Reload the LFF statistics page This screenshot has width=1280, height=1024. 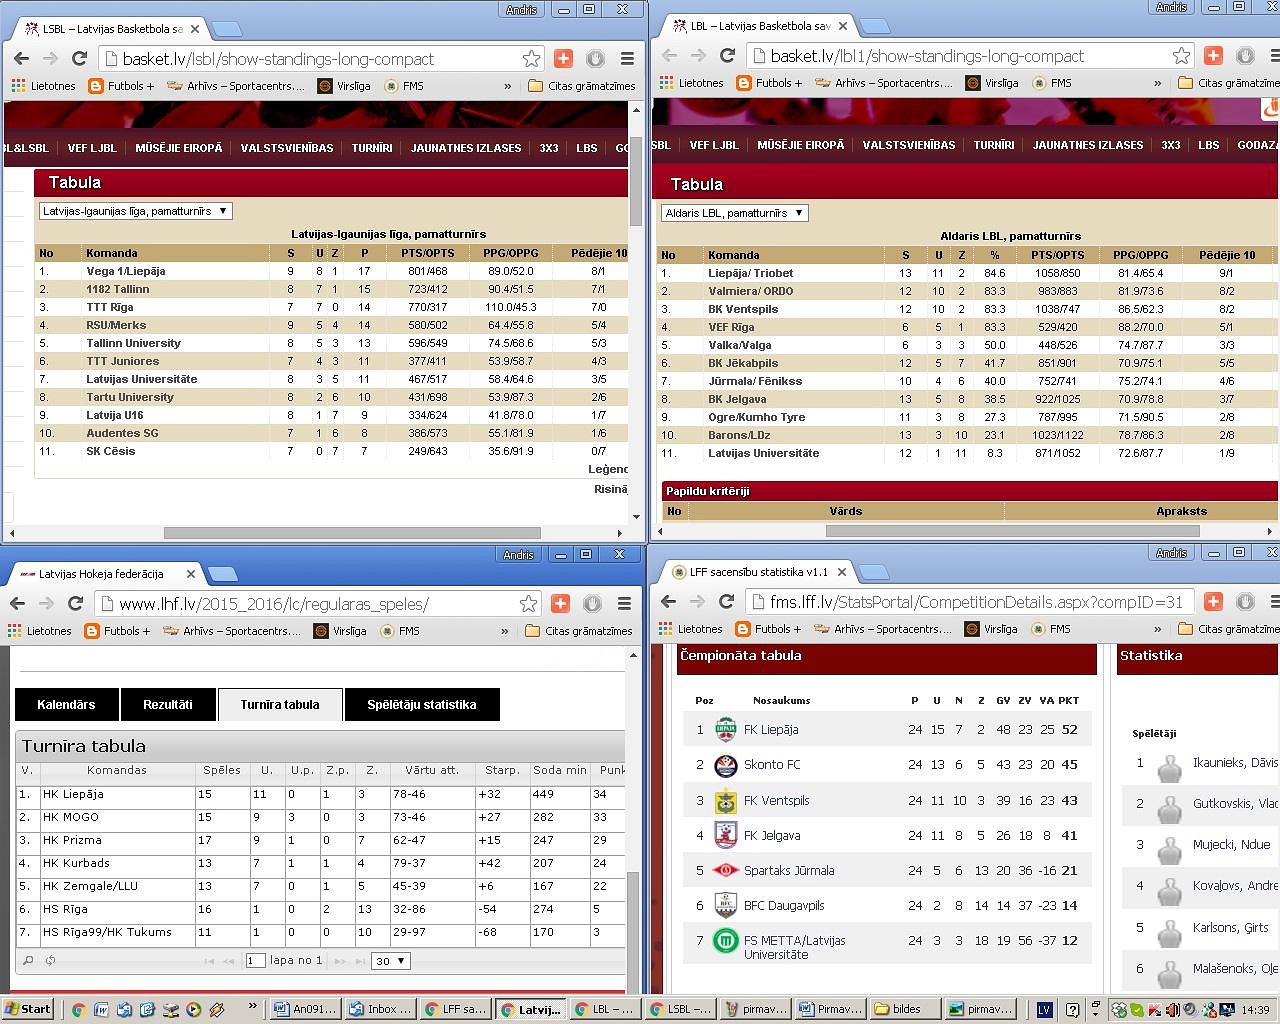(727, 601)
